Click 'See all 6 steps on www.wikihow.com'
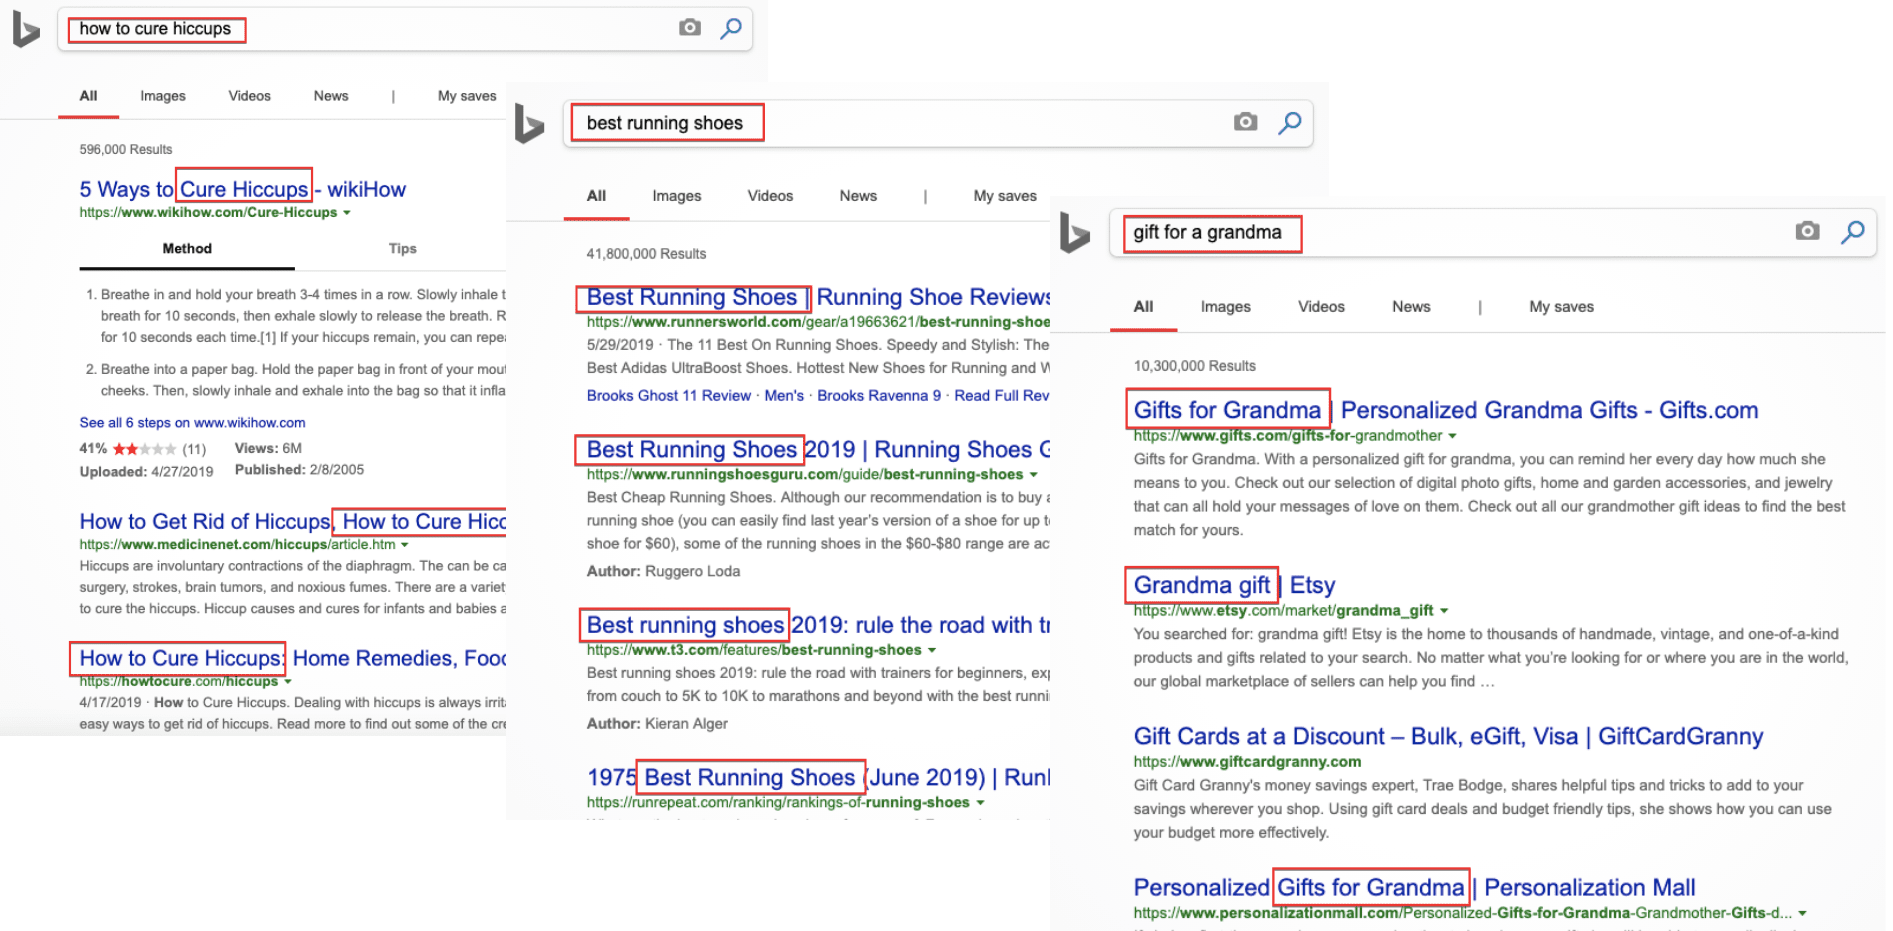Viewport: 1893px width, 931px height. pos(192,423)
